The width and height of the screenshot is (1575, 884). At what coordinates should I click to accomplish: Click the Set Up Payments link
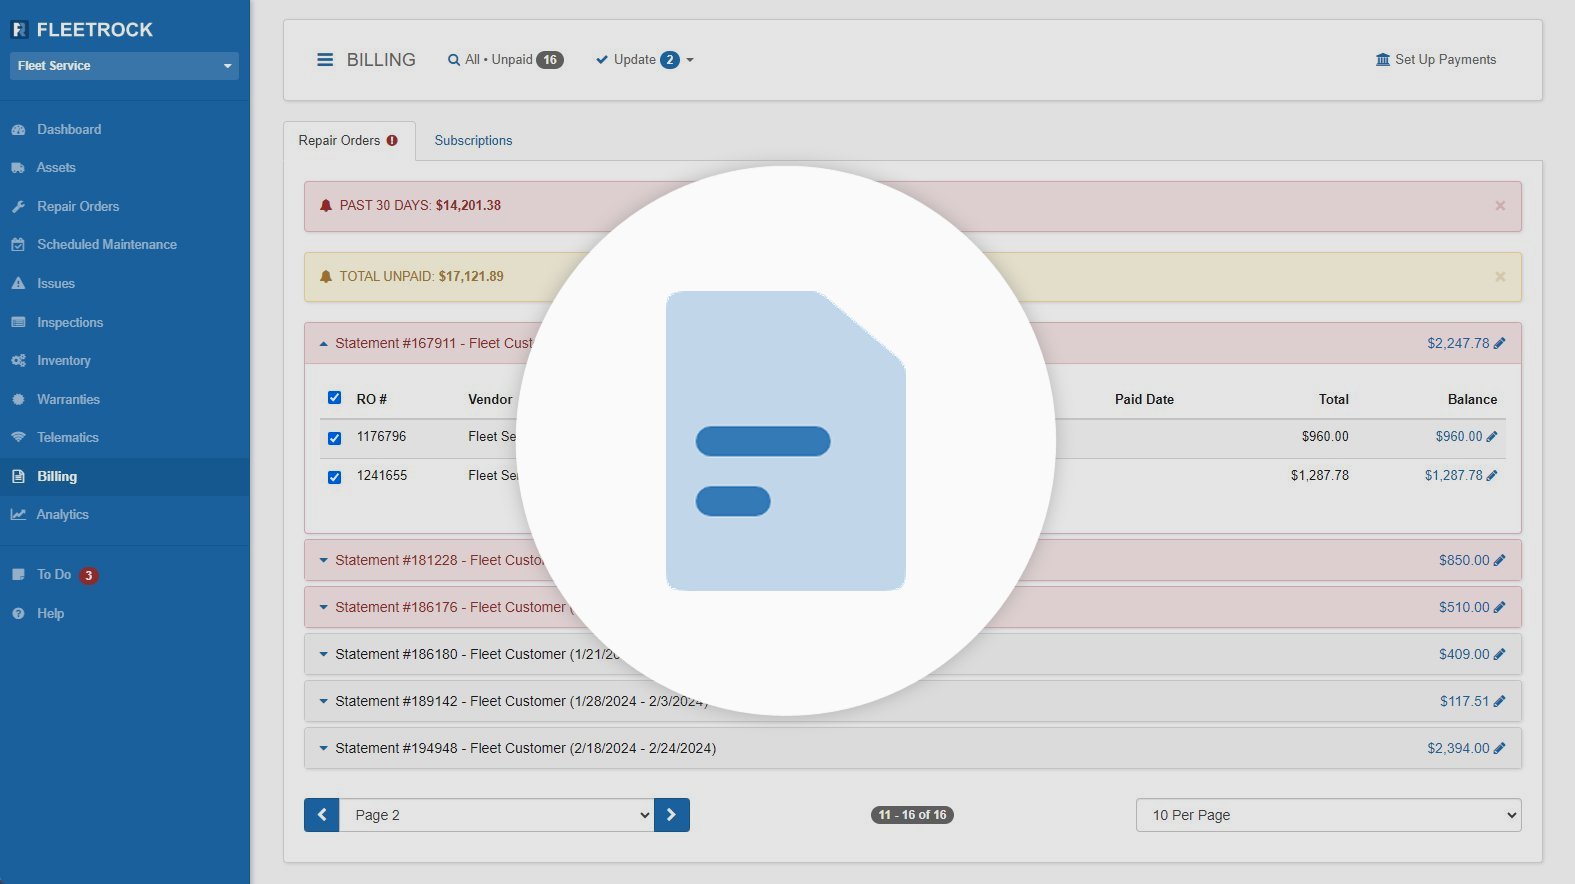(1436, 60)
